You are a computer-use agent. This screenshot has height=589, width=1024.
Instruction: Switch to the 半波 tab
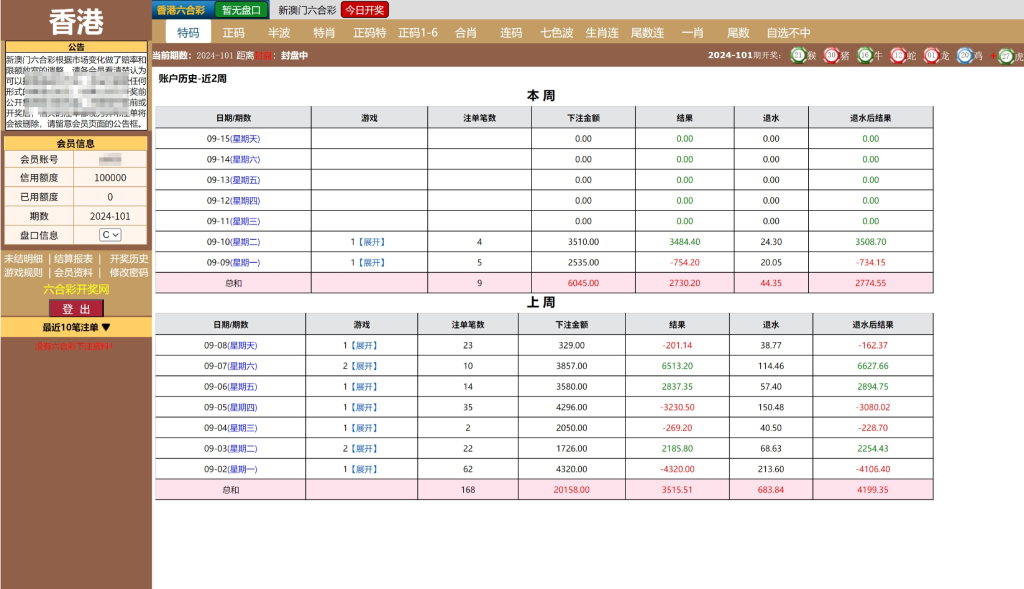click(x=279, y=33)
